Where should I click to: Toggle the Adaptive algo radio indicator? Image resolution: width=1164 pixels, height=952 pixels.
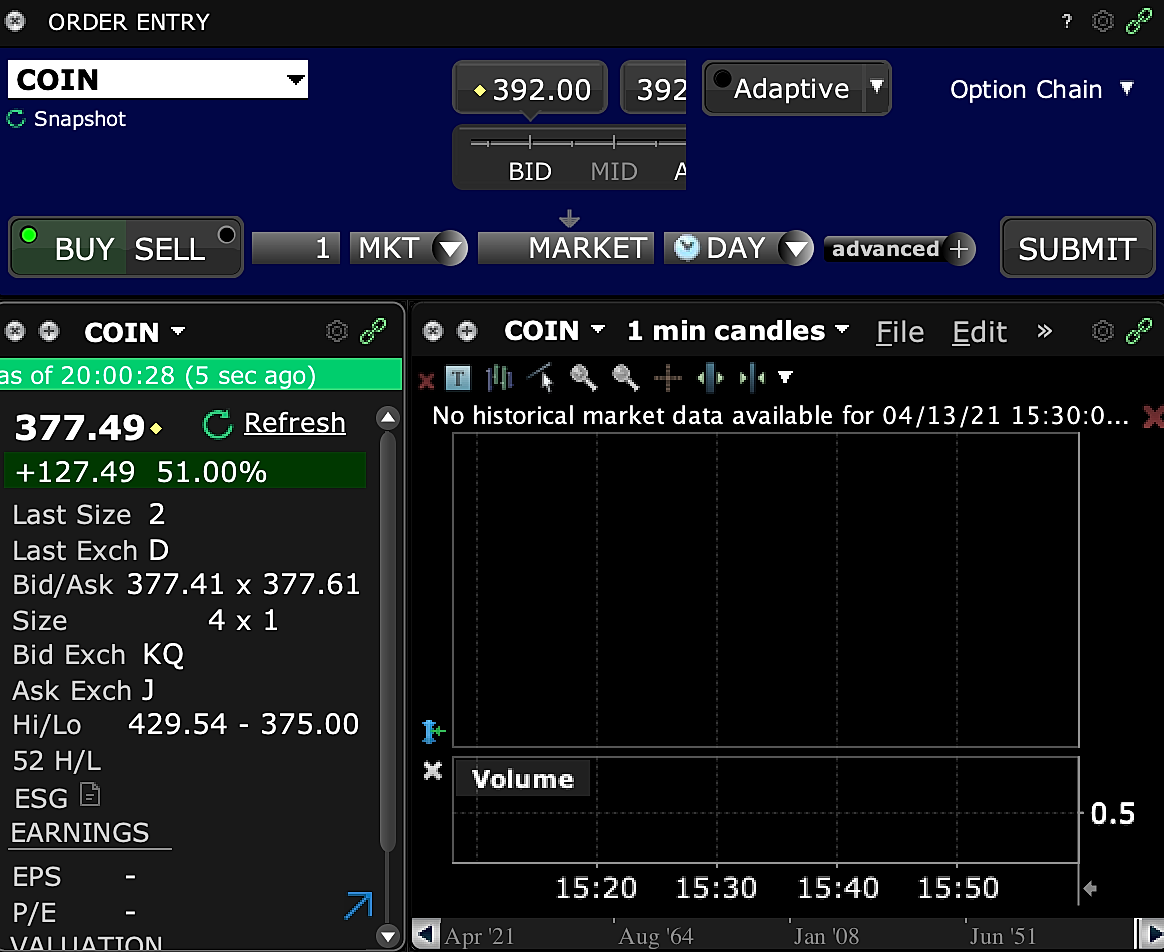point(722,78)
